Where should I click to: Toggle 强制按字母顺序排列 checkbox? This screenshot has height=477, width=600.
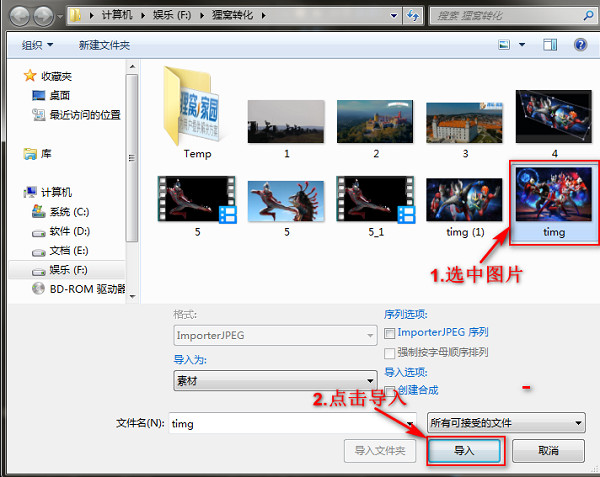tap(390, 353)
